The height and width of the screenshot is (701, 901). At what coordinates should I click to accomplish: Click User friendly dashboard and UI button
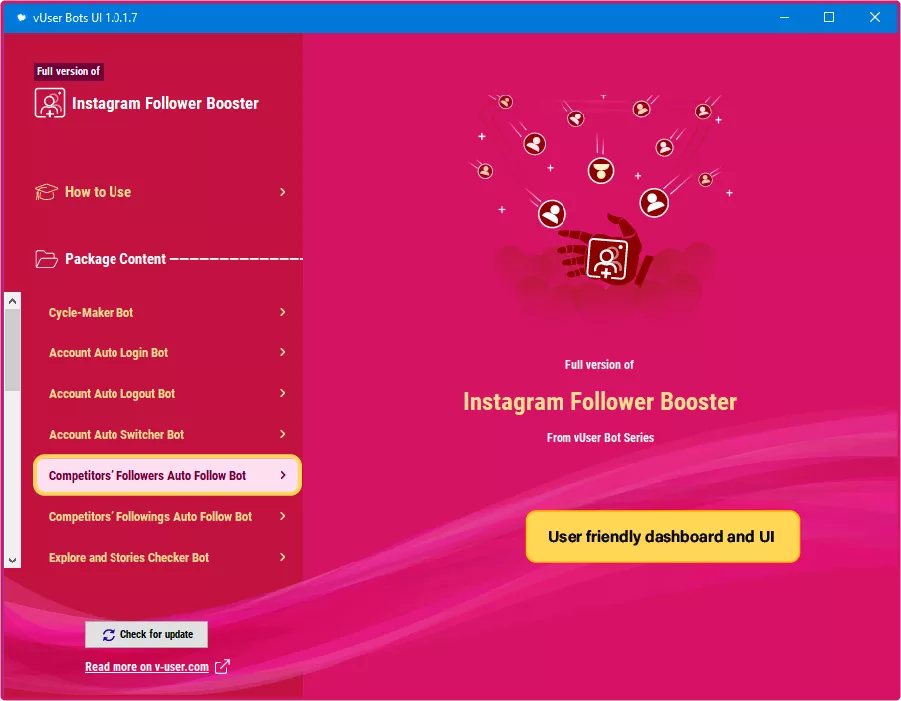pos(663,536)
